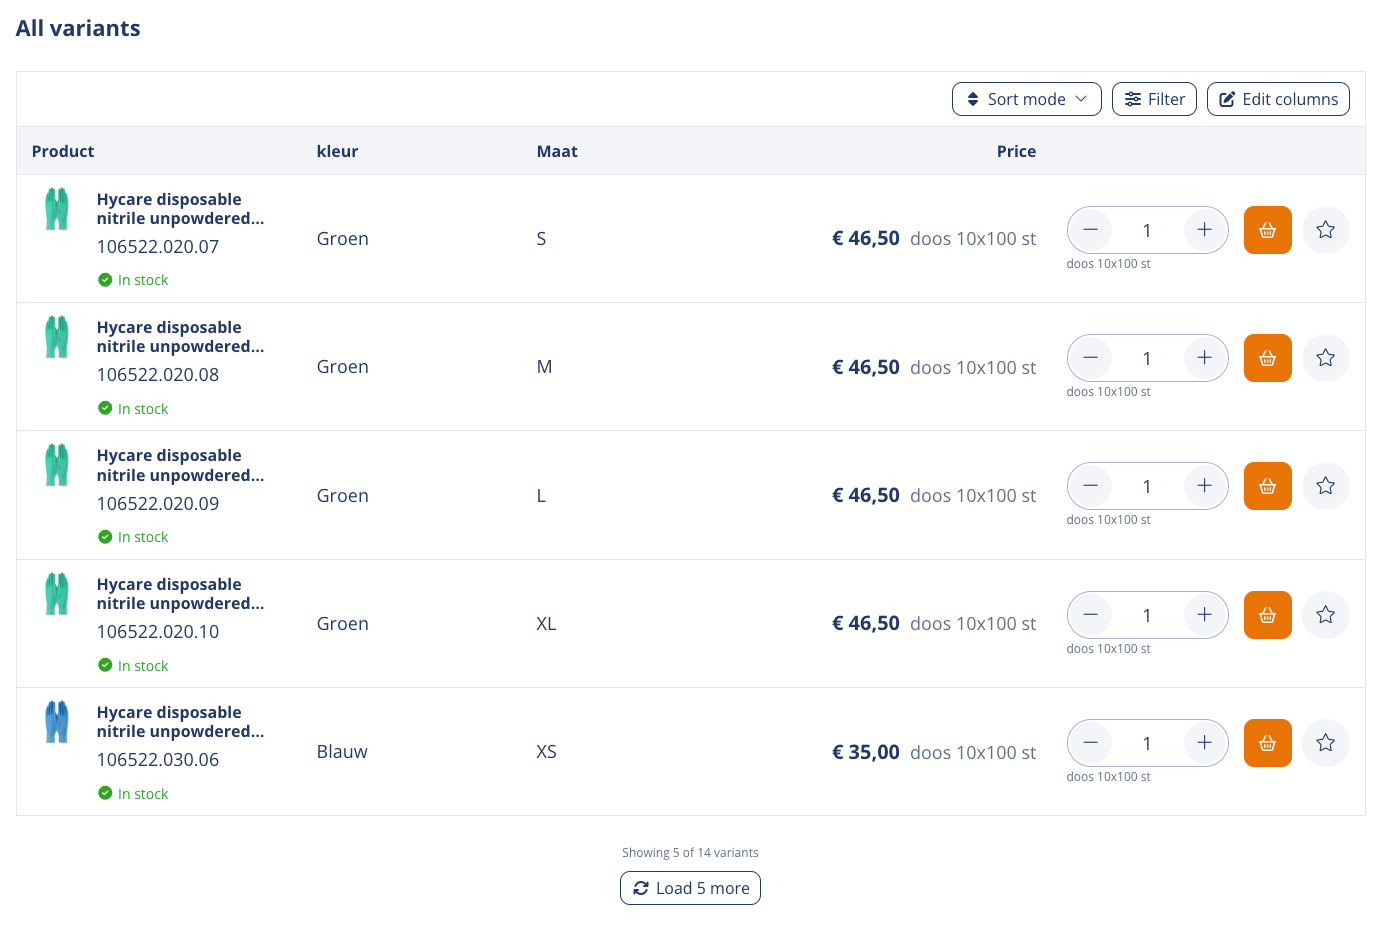Open product link for 106522.030.06
1386x926 pixels.
coord(181,722)
